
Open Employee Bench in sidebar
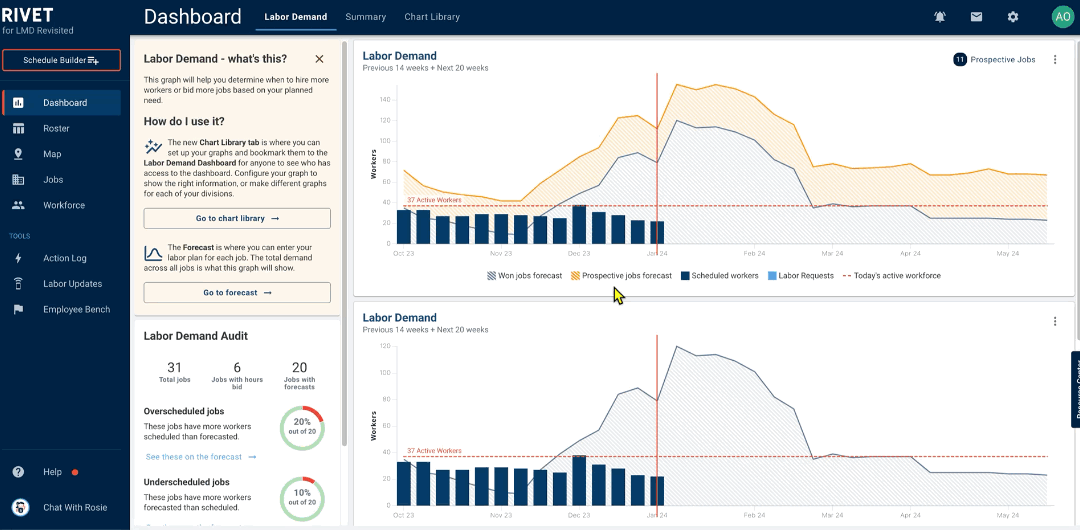pyautogui.click(x=76, y=310)
